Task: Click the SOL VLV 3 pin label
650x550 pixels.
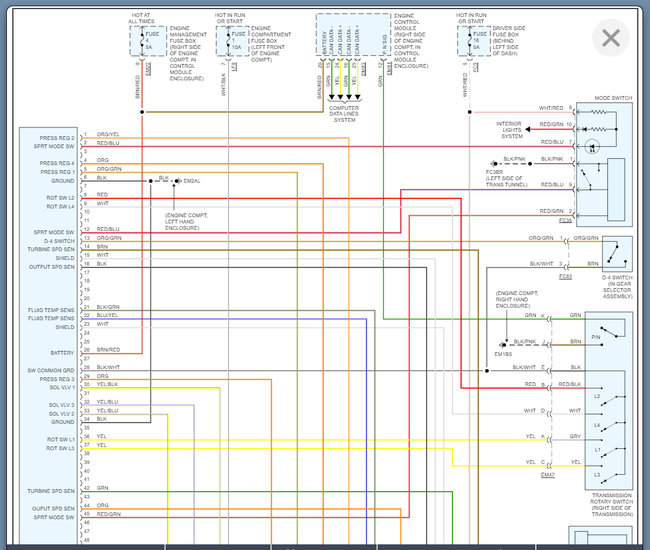Action: [x=62, y=405]
